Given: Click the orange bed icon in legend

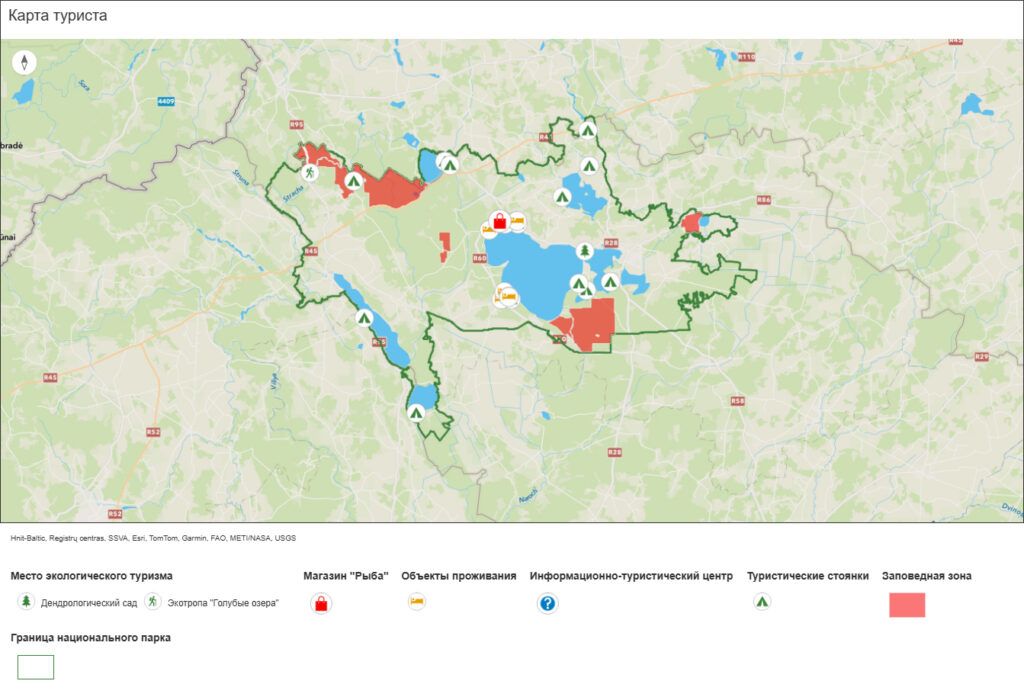Looking at the screenshot, I should pos(417,602).
